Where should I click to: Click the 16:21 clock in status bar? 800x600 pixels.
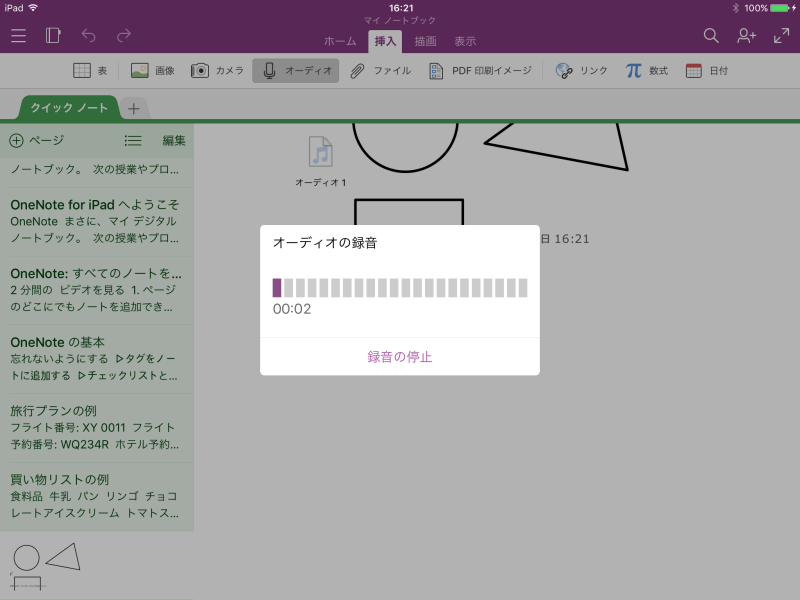pyautogui.click(x=401, y=8)
